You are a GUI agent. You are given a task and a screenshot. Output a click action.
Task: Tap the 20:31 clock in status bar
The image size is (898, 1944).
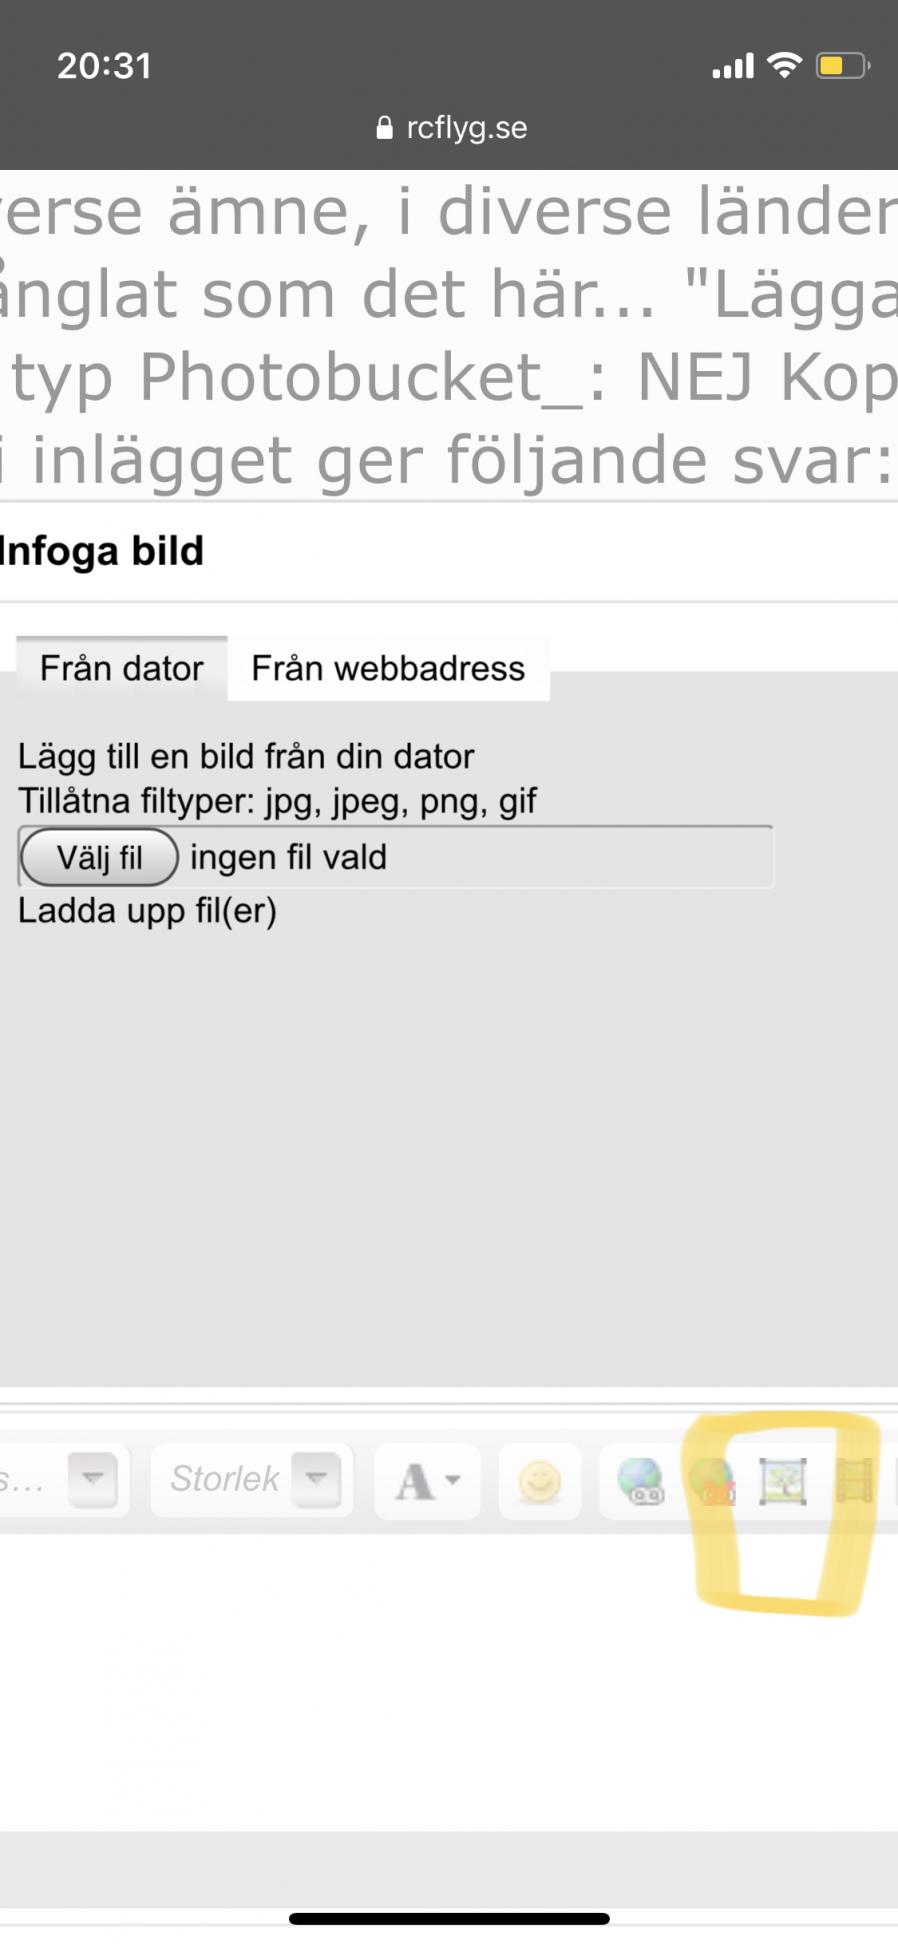pos(104,66)
